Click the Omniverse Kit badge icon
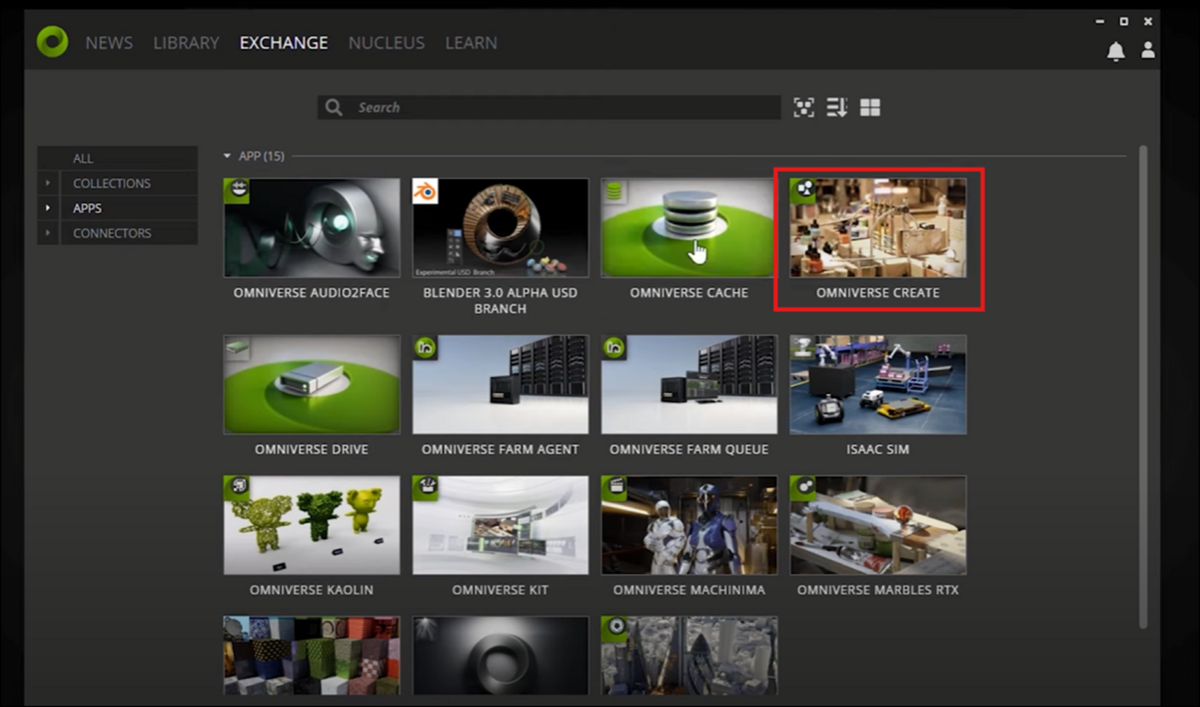 point(425,488)
